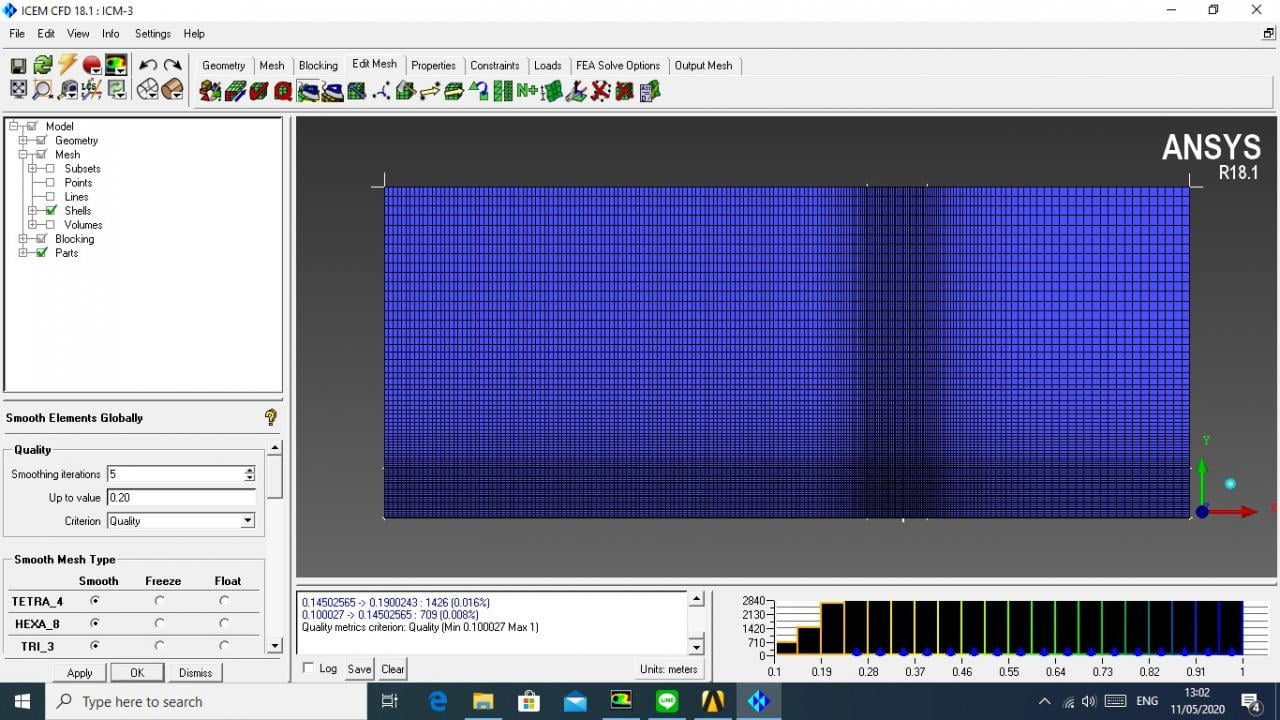Enable the Points checkbox in Mesh tree
The height and width of the screenshot is (720, 1280).
pyautogui.click(x=51, y=183)
